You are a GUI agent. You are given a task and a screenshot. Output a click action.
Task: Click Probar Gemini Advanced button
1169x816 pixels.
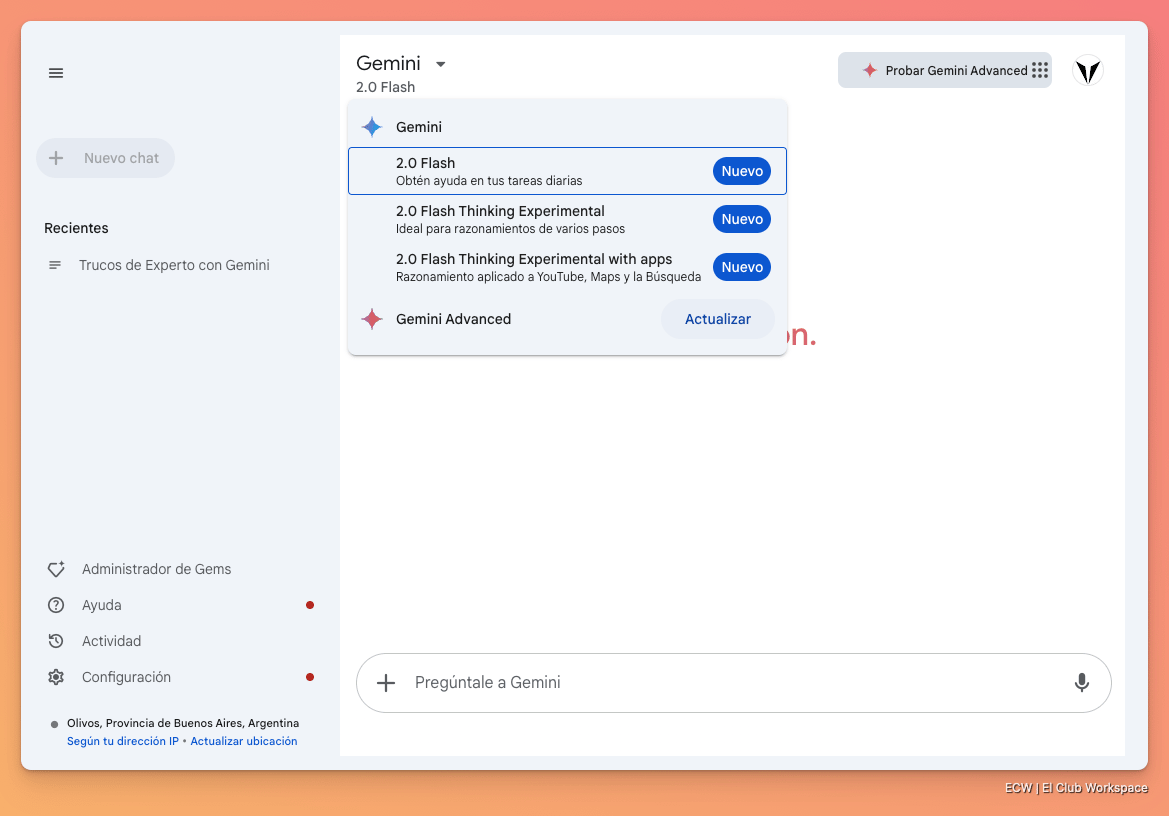point(945,70)
